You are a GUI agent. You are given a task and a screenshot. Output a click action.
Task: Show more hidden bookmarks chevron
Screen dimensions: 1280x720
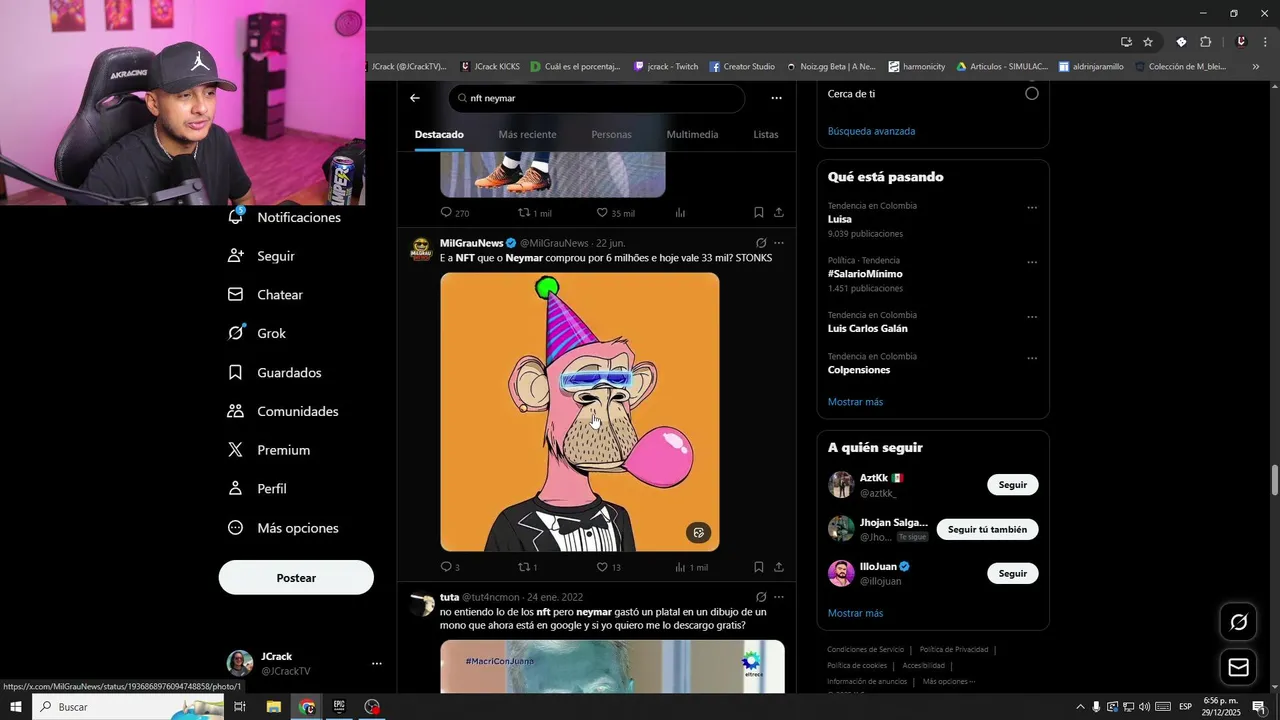point(1256,67)
